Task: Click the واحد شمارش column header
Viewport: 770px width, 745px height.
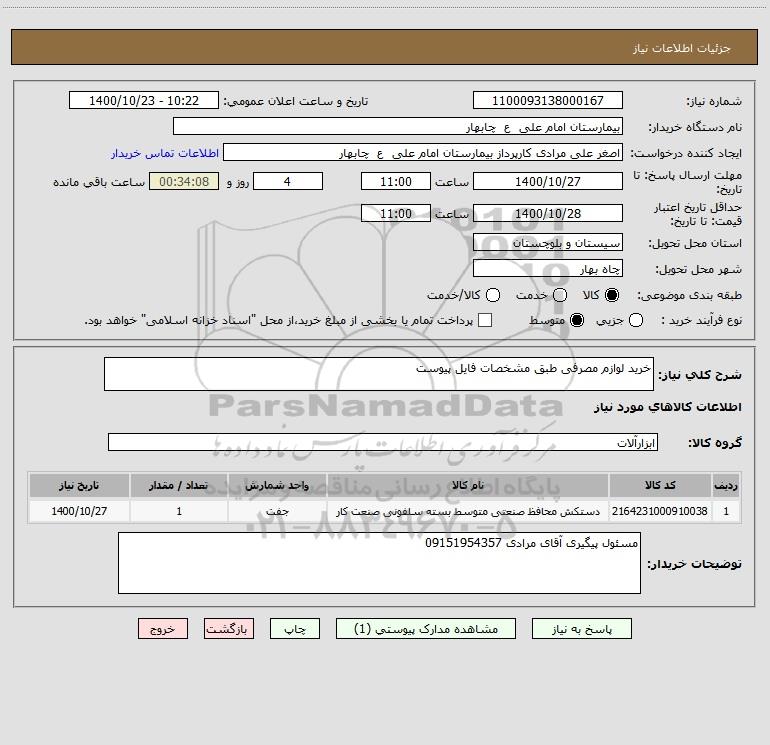Action: (277, 486)
